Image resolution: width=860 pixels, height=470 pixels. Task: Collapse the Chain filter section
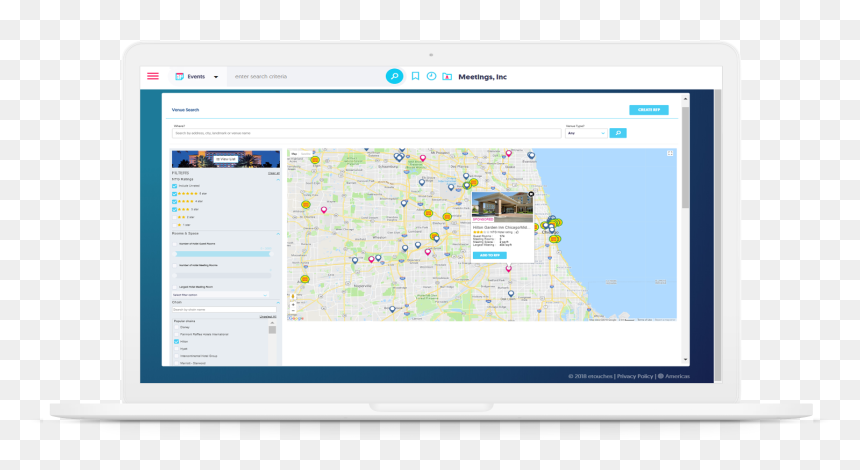click(x=278, y=303)
